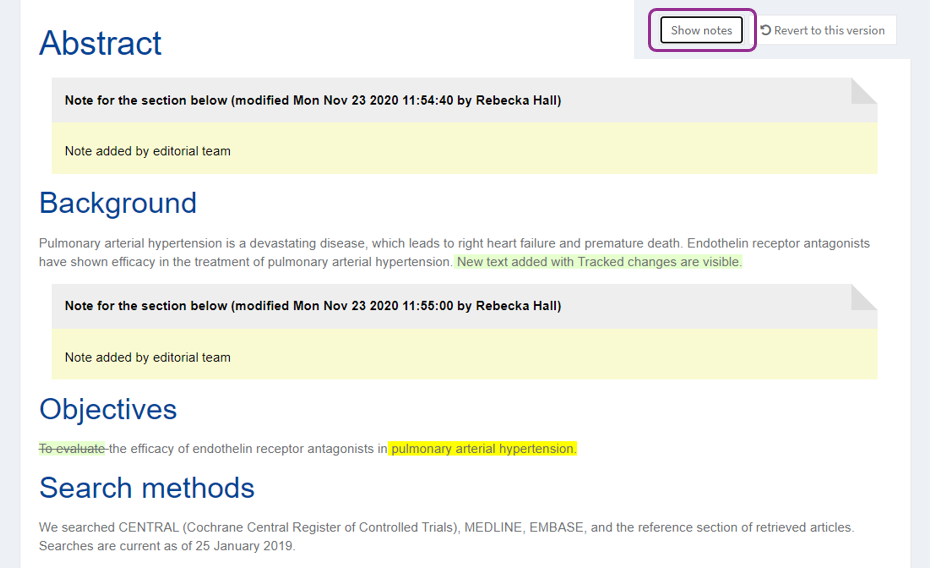The height and width of the screenshot is (574, 935).
Task: Click 'Searches are current as of 25 January 2019'
Action: (x=167, y=546)
